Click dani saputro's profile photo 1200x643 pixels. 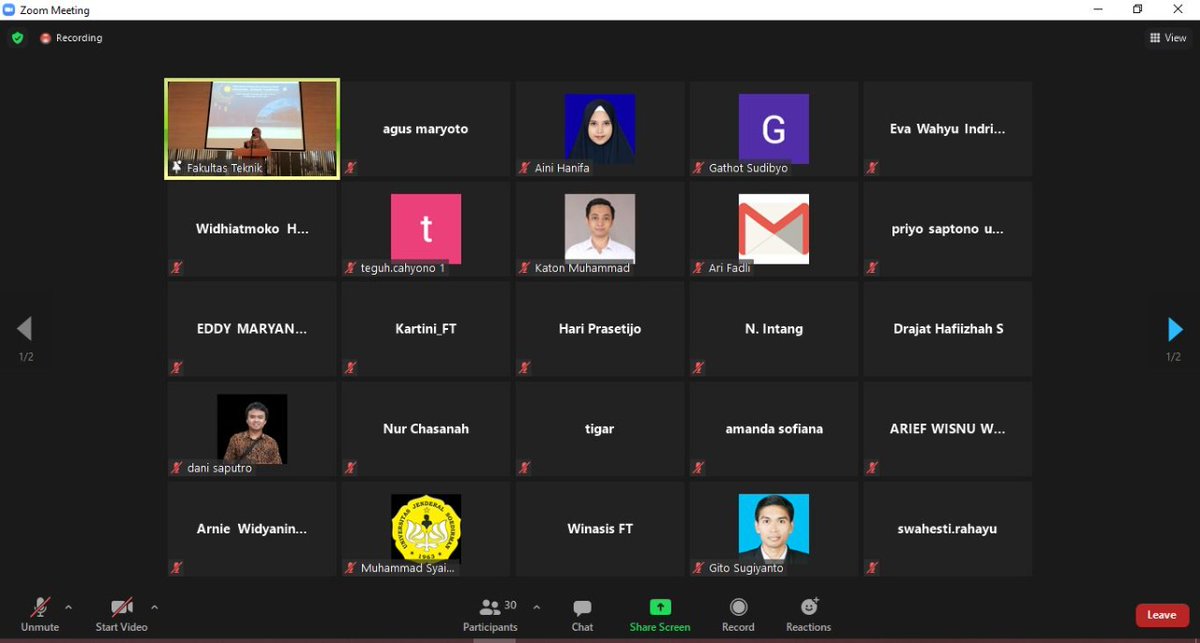[x=252, y=428]
